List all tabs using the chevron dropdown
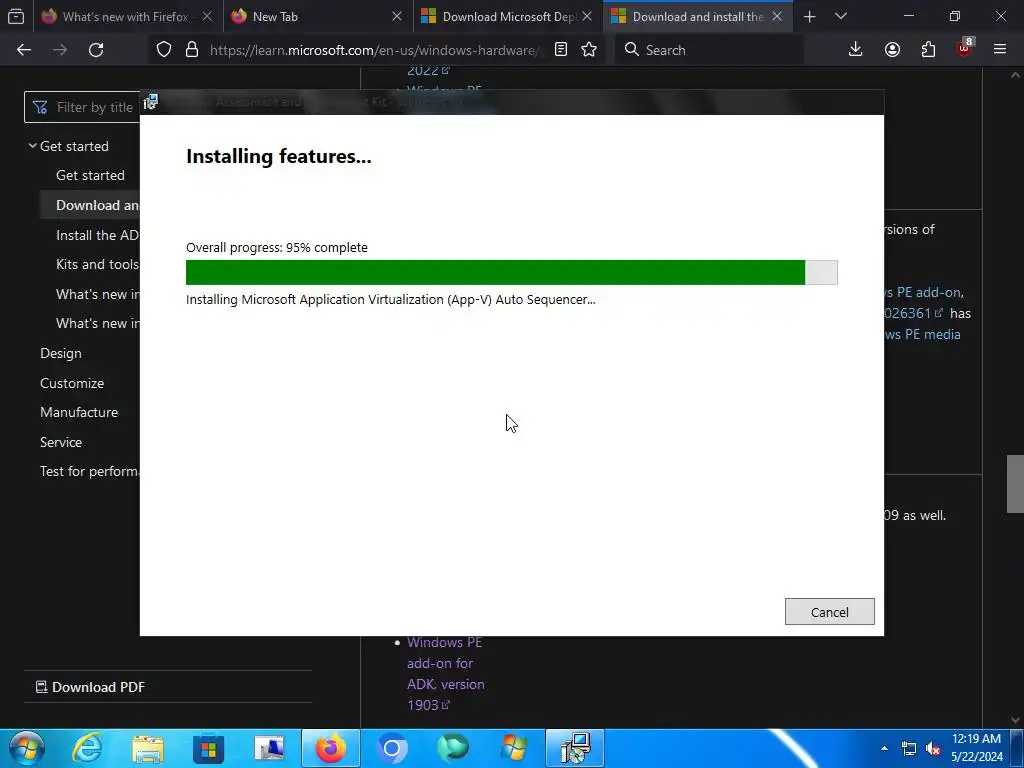Viewport: 1024px width, 768px height. point(841,16)
